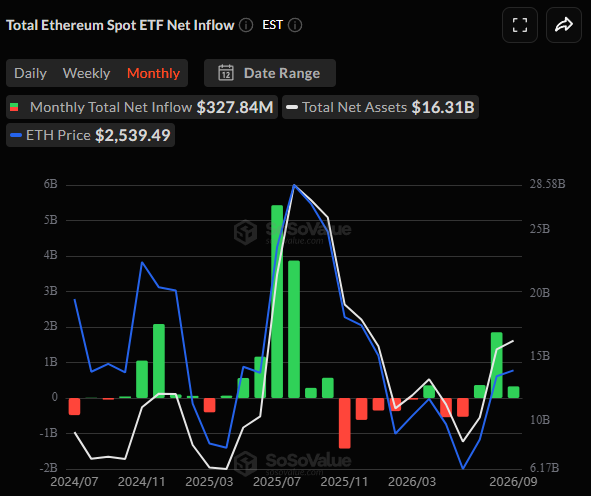The width and height of the screenshot is (591, 496).
Task: Click the -2B left axis label
Action: (49, 468)
